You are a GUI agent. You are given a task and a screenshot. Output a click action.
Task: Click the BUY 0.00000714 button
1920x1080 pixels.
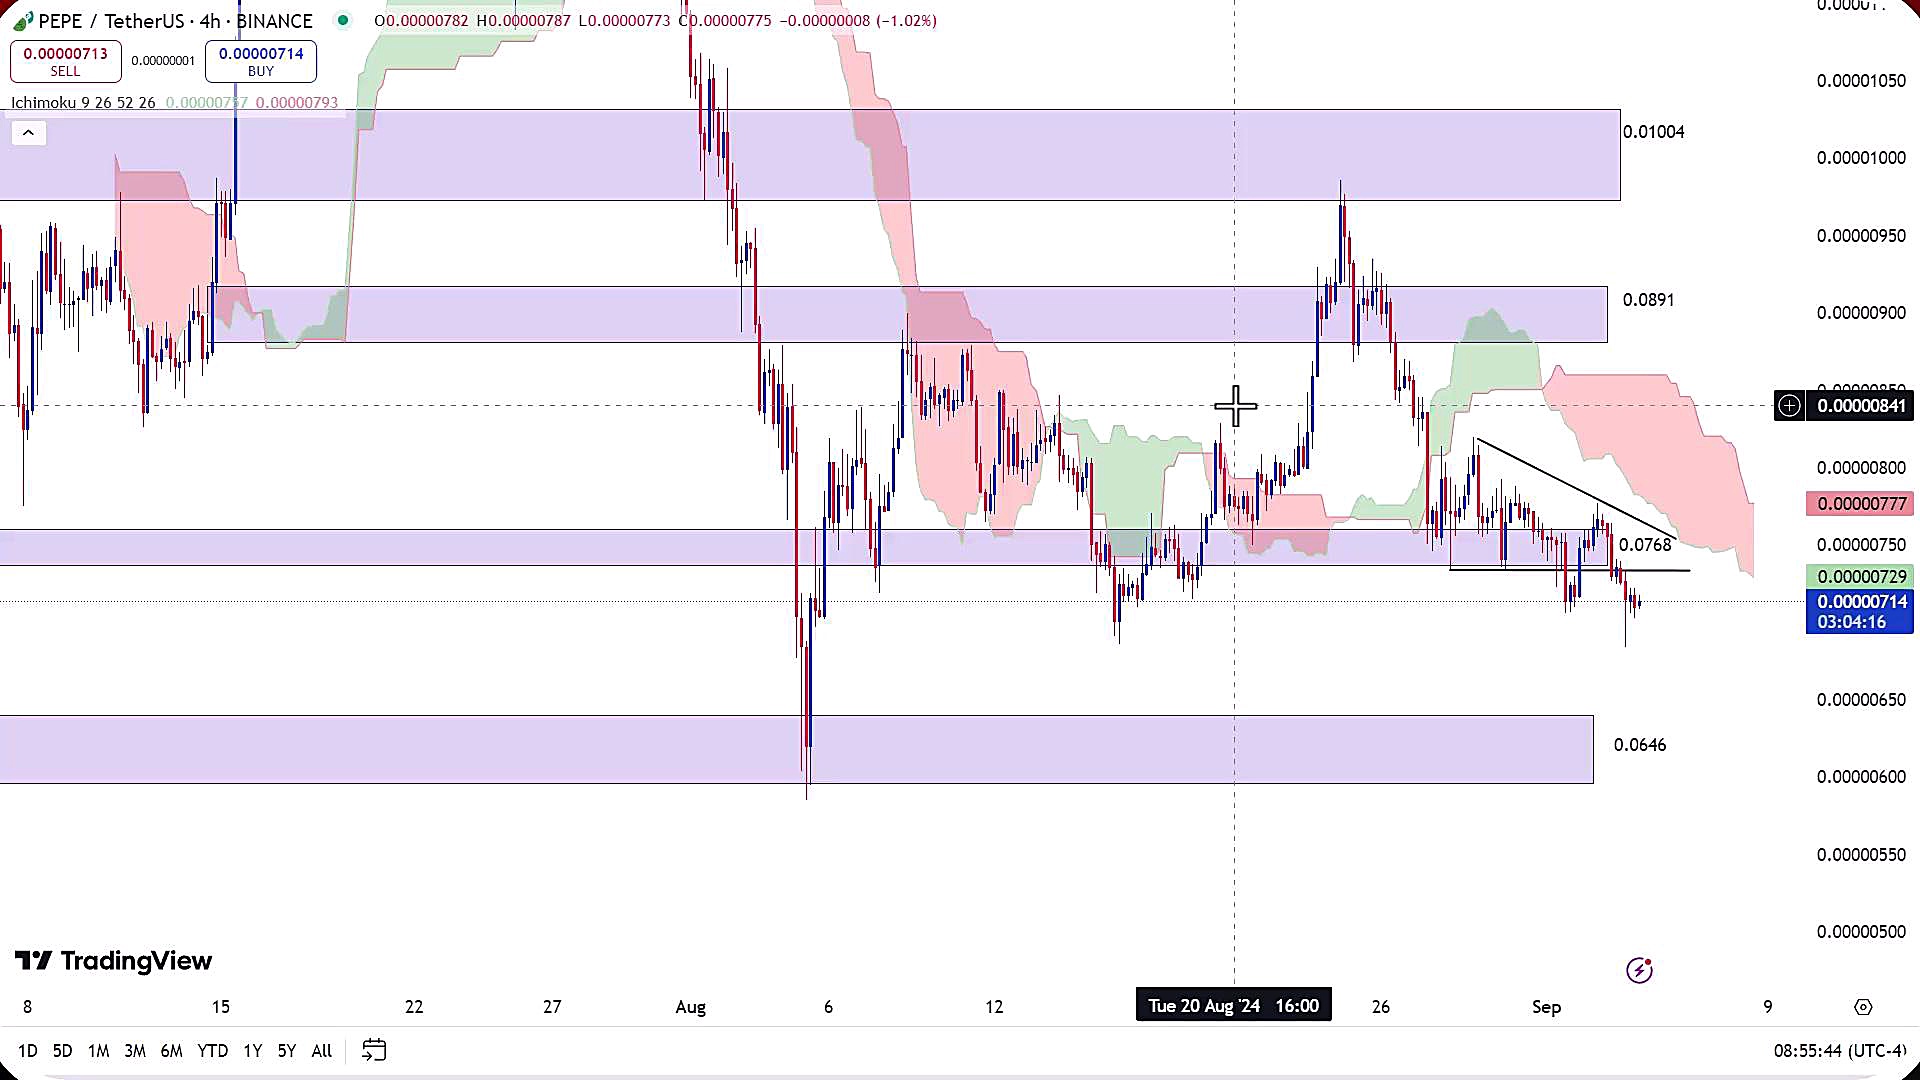(x=261, y=61)
